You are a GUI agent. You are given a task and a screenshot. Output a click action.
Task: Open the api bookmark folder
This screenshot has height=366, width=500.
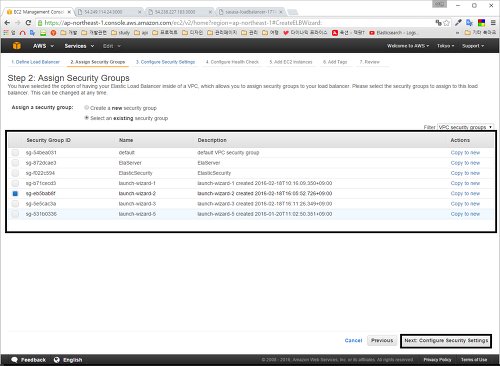click(x=141, y=33)
